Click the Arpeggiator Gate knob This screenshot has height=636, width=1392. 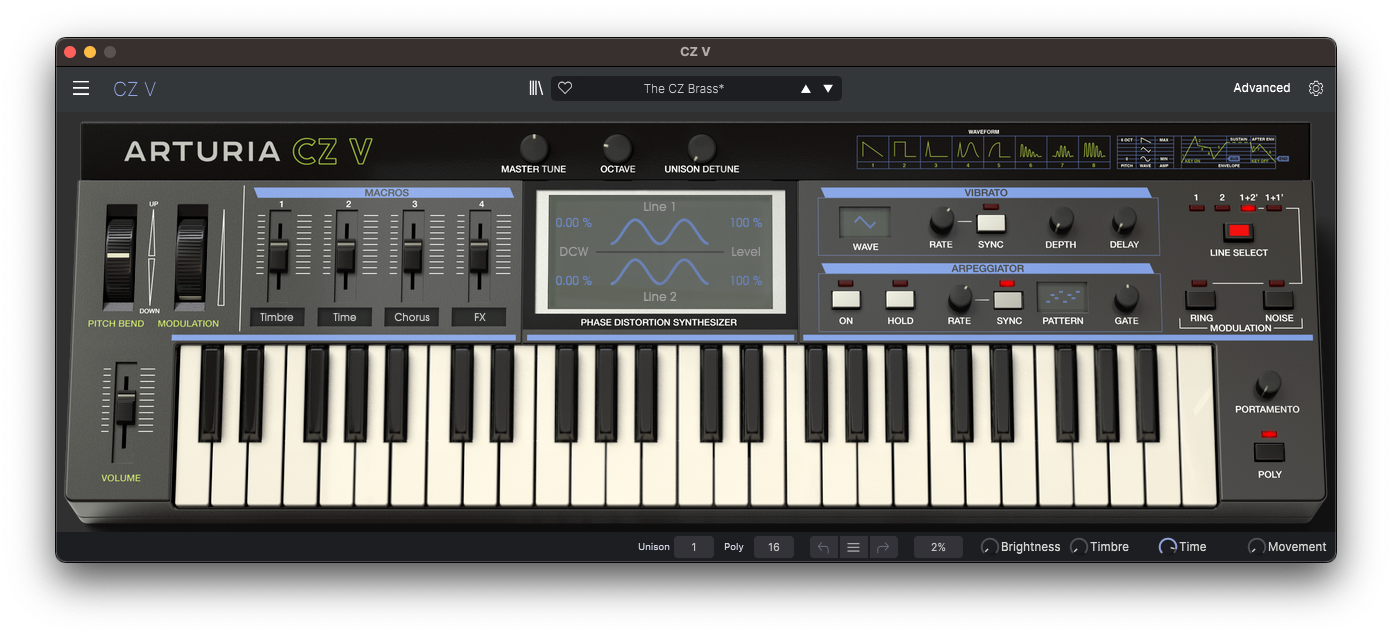point(1126,297)
